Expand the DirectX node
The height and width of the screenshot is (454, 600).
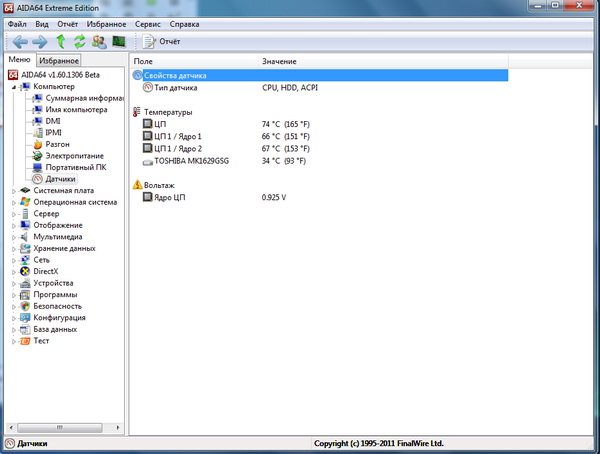14,272
